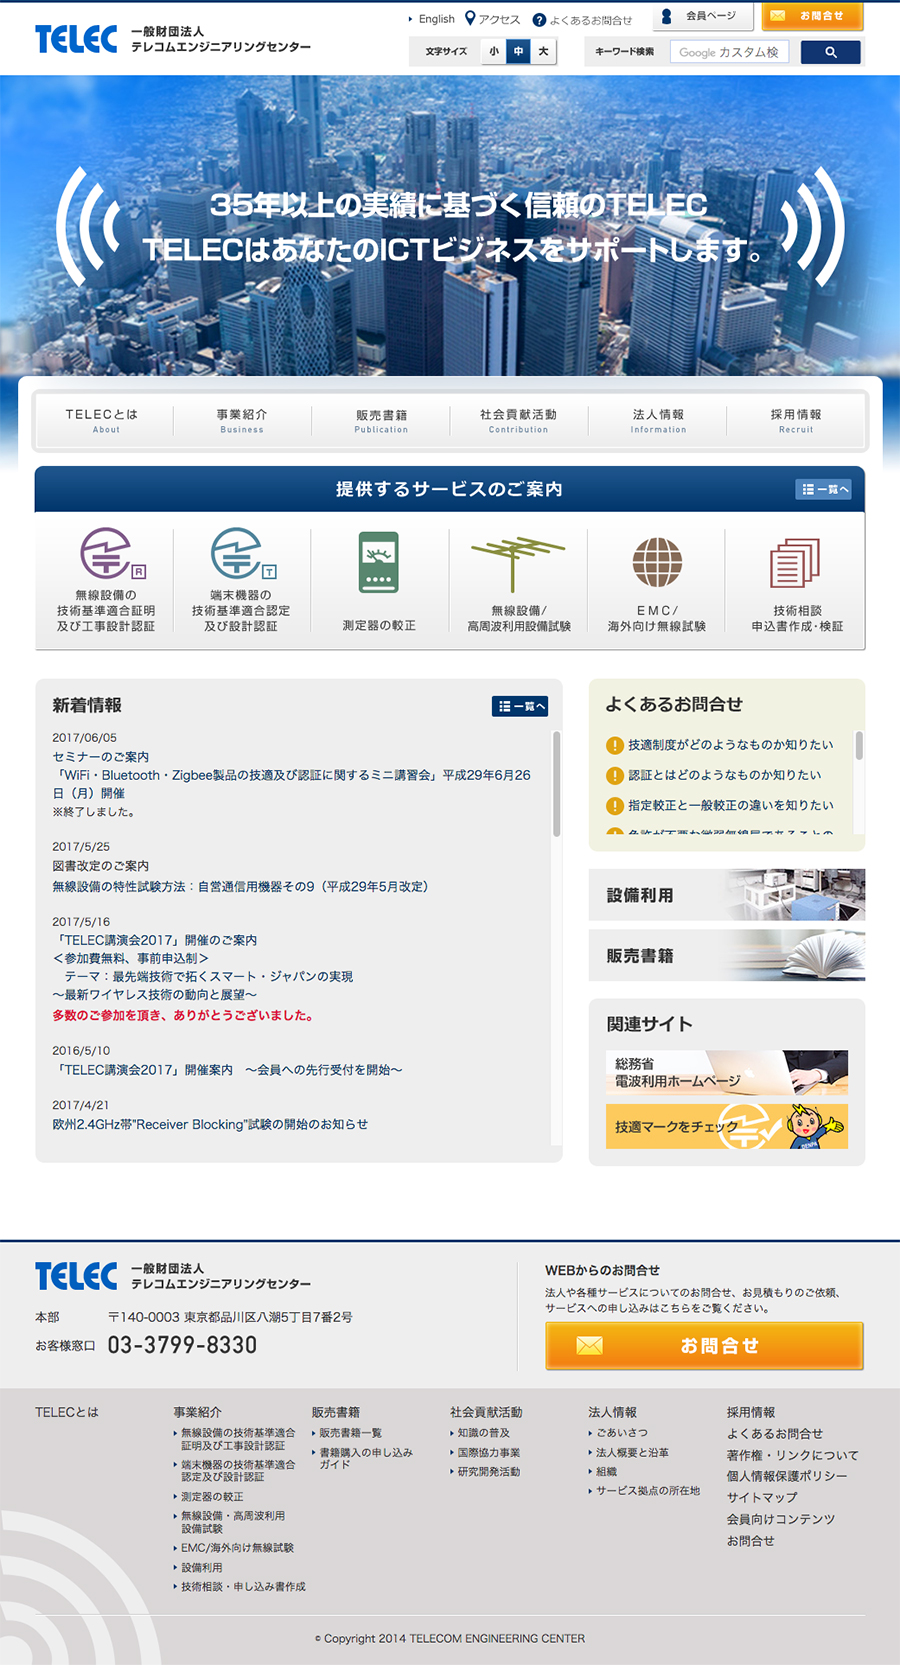Open 販売書籍 Publication menu
Image resolution: width=900 pixels, height=1665 pixels.
[381, 420]
